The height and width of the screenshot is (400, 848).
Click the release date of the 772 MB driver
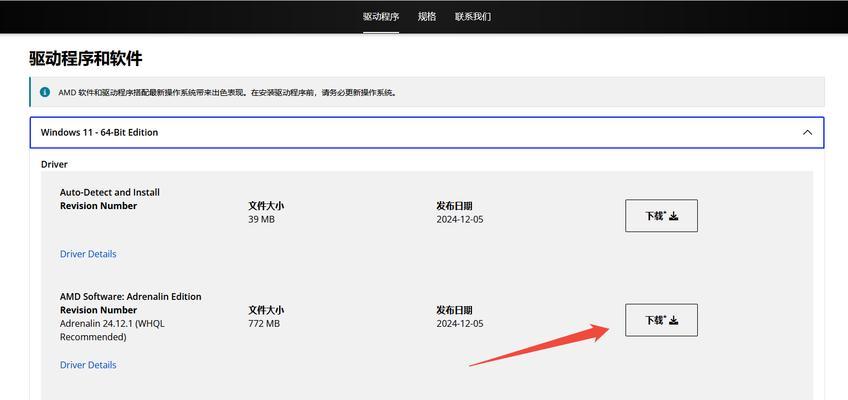coord(460,324)
